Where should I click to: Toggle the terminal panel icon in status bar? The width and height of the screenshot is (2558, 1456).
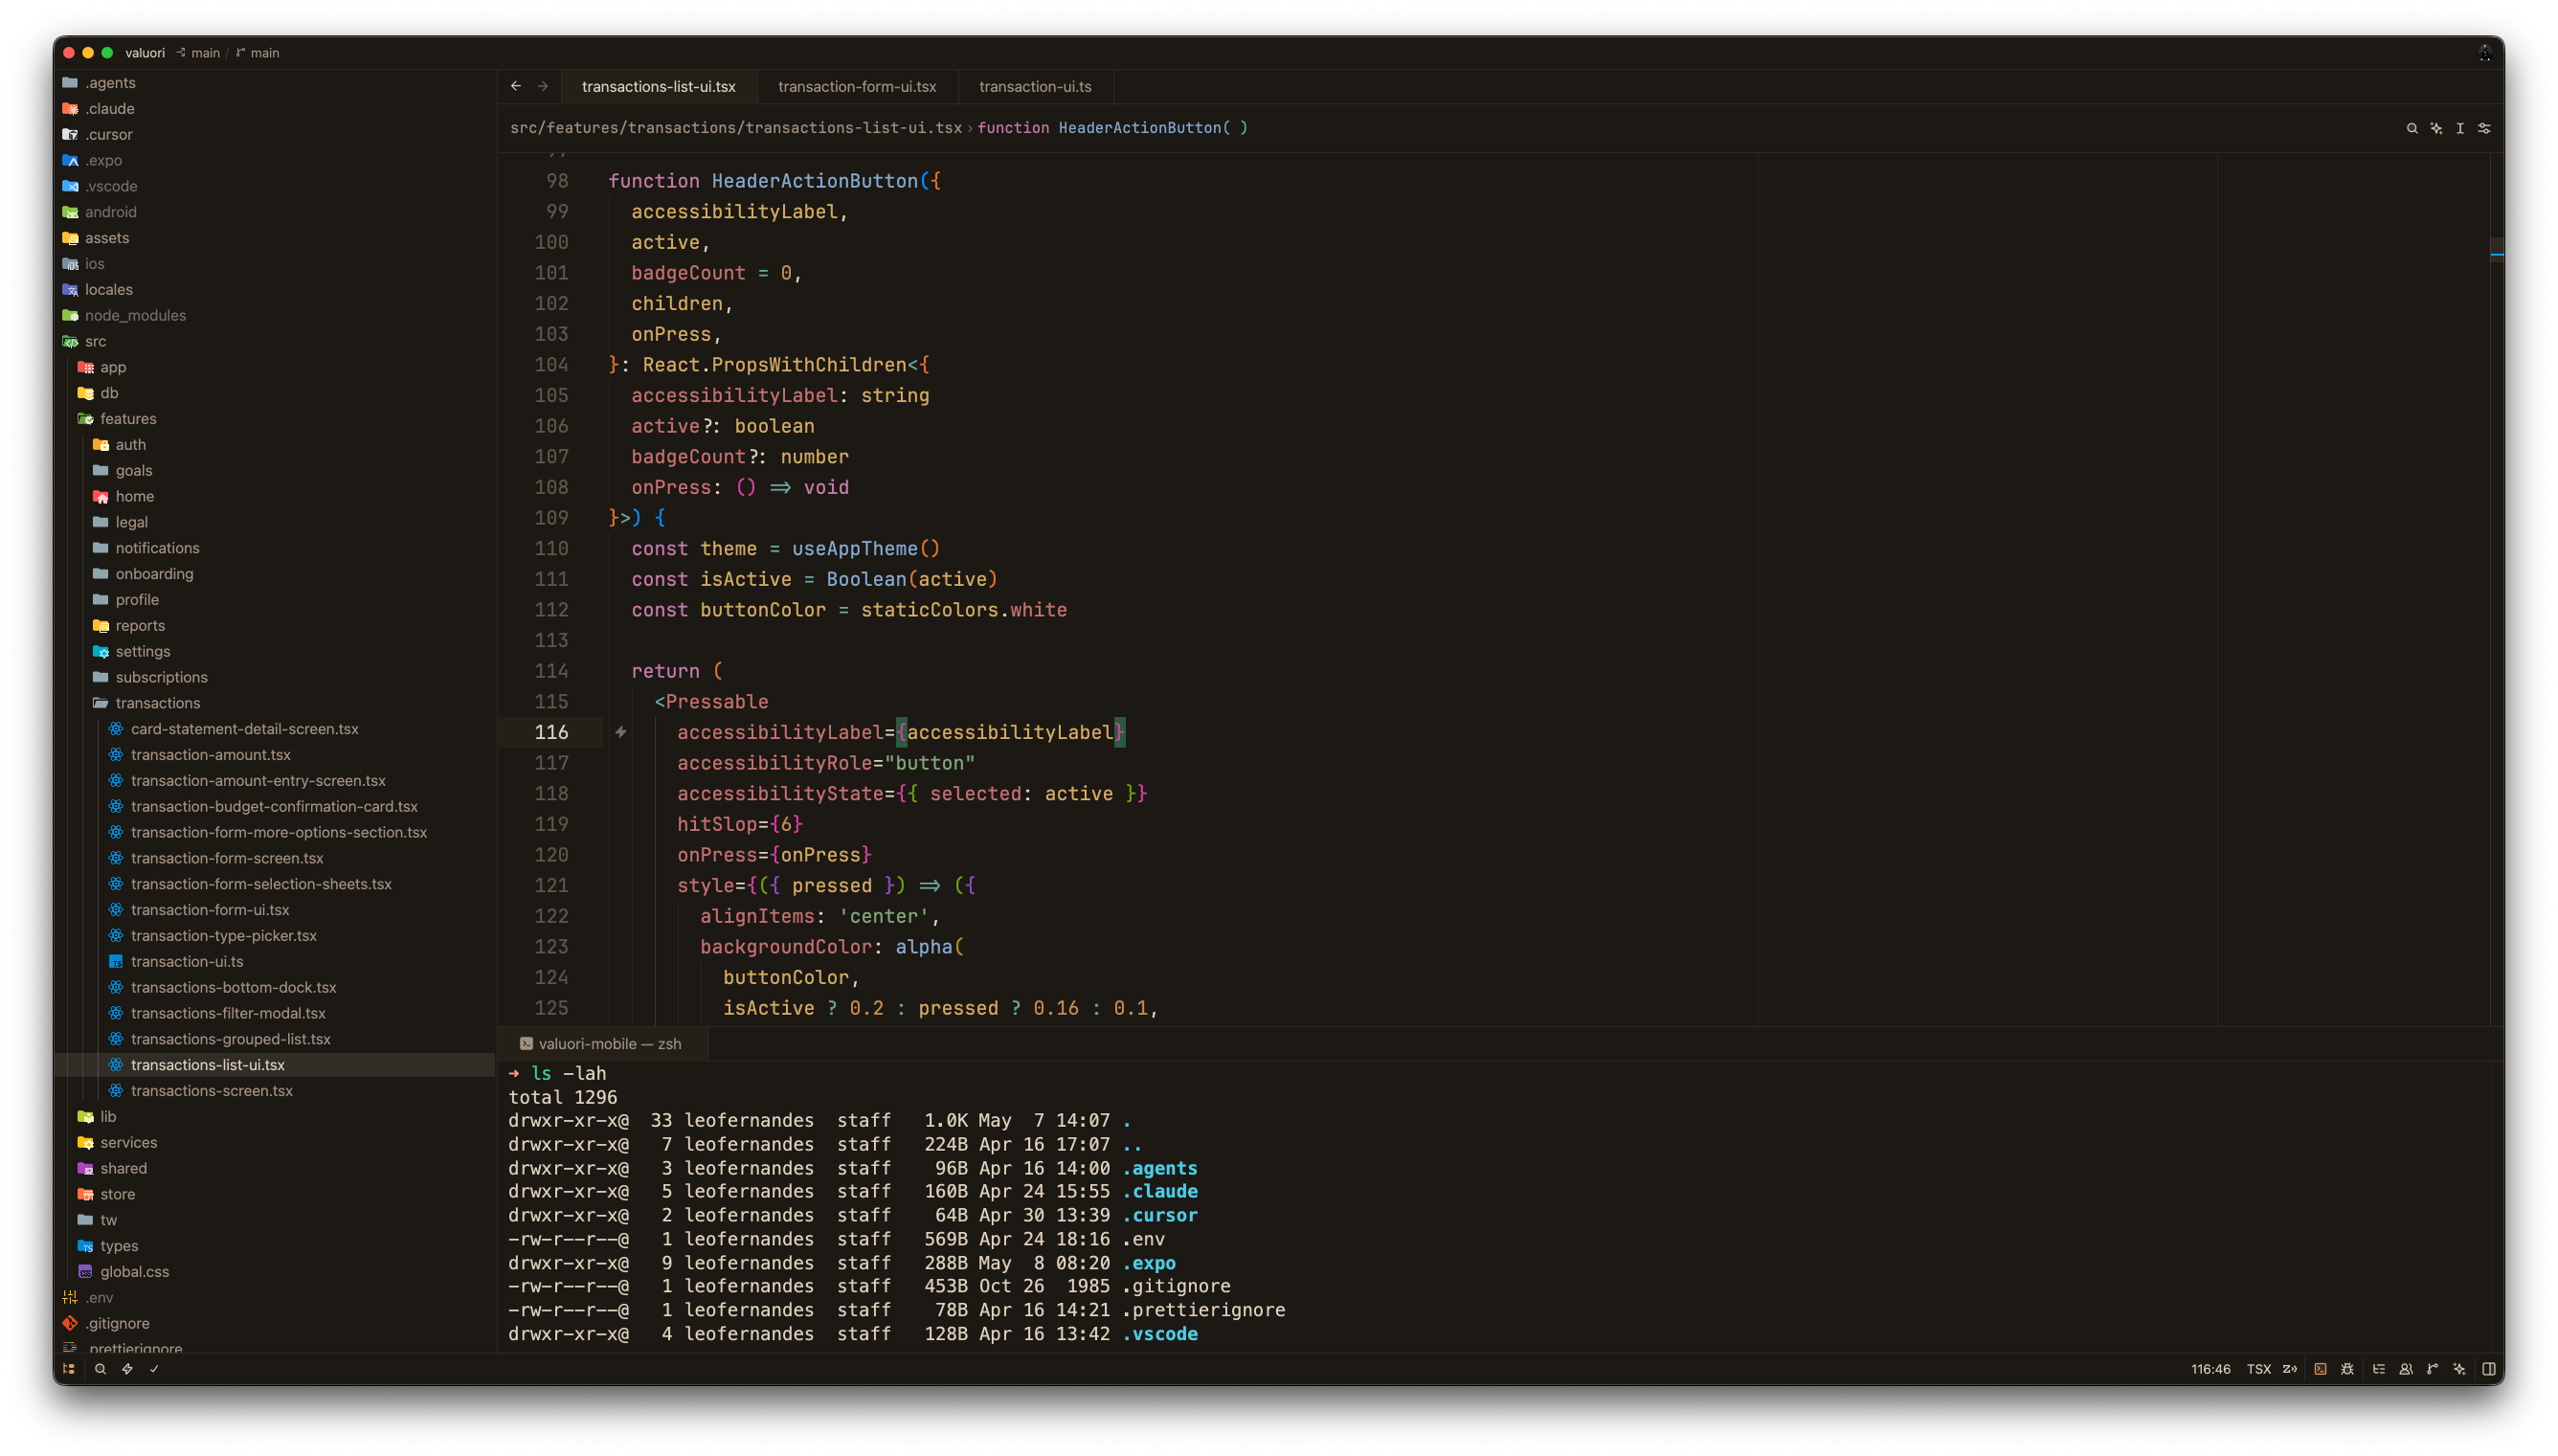(x=2320, y=1369)
